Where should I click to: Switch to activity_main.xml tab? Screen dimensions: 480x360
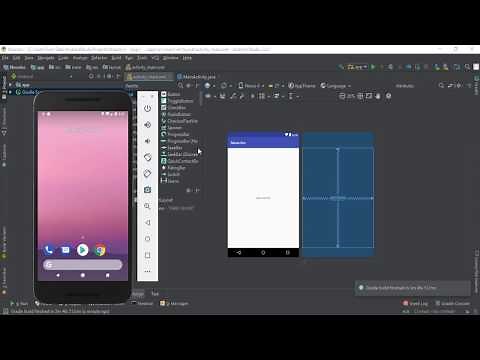pos(149,77)
